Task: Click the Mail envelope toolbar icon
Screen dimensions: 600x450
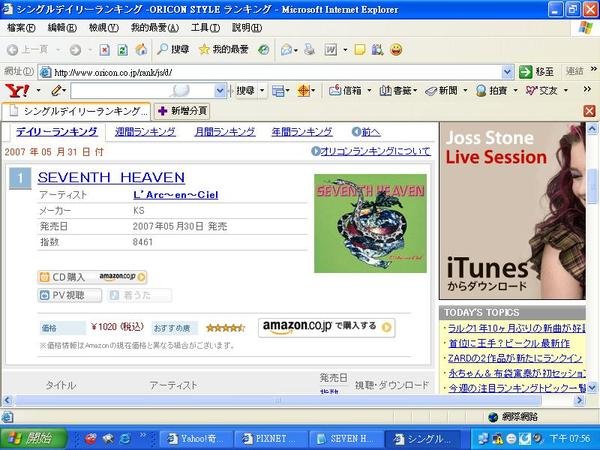Action: (286, 49)
